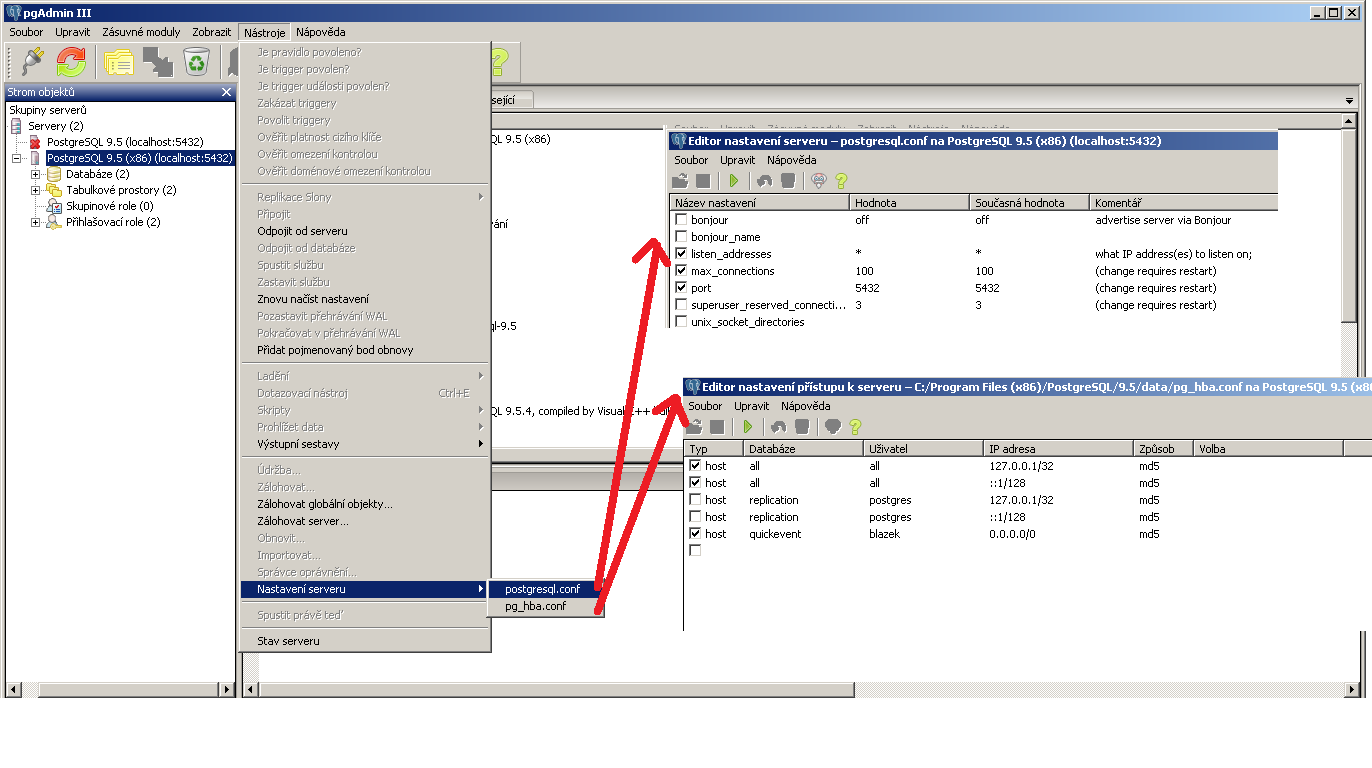Image resolution: width=1372 pixels, height=768 pixels.
Task: Choose Zálohovat server... menu entry
Action: (x=365, y=521)
